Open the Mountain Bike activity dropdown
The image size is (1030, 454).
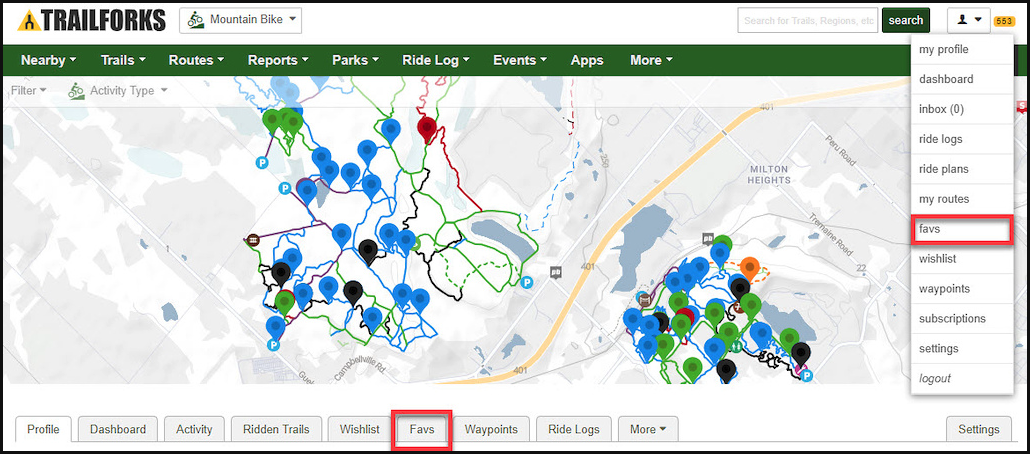[x=240, y=20]
